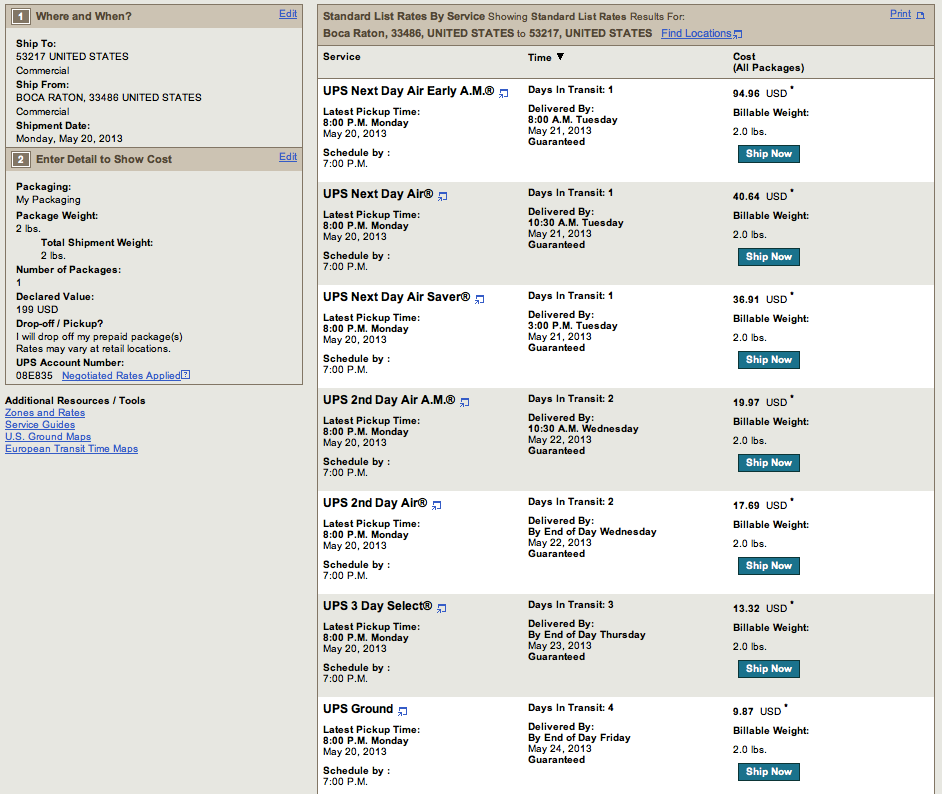
Task: Sort results by the Time column arrow
Action: pos(560,58)
